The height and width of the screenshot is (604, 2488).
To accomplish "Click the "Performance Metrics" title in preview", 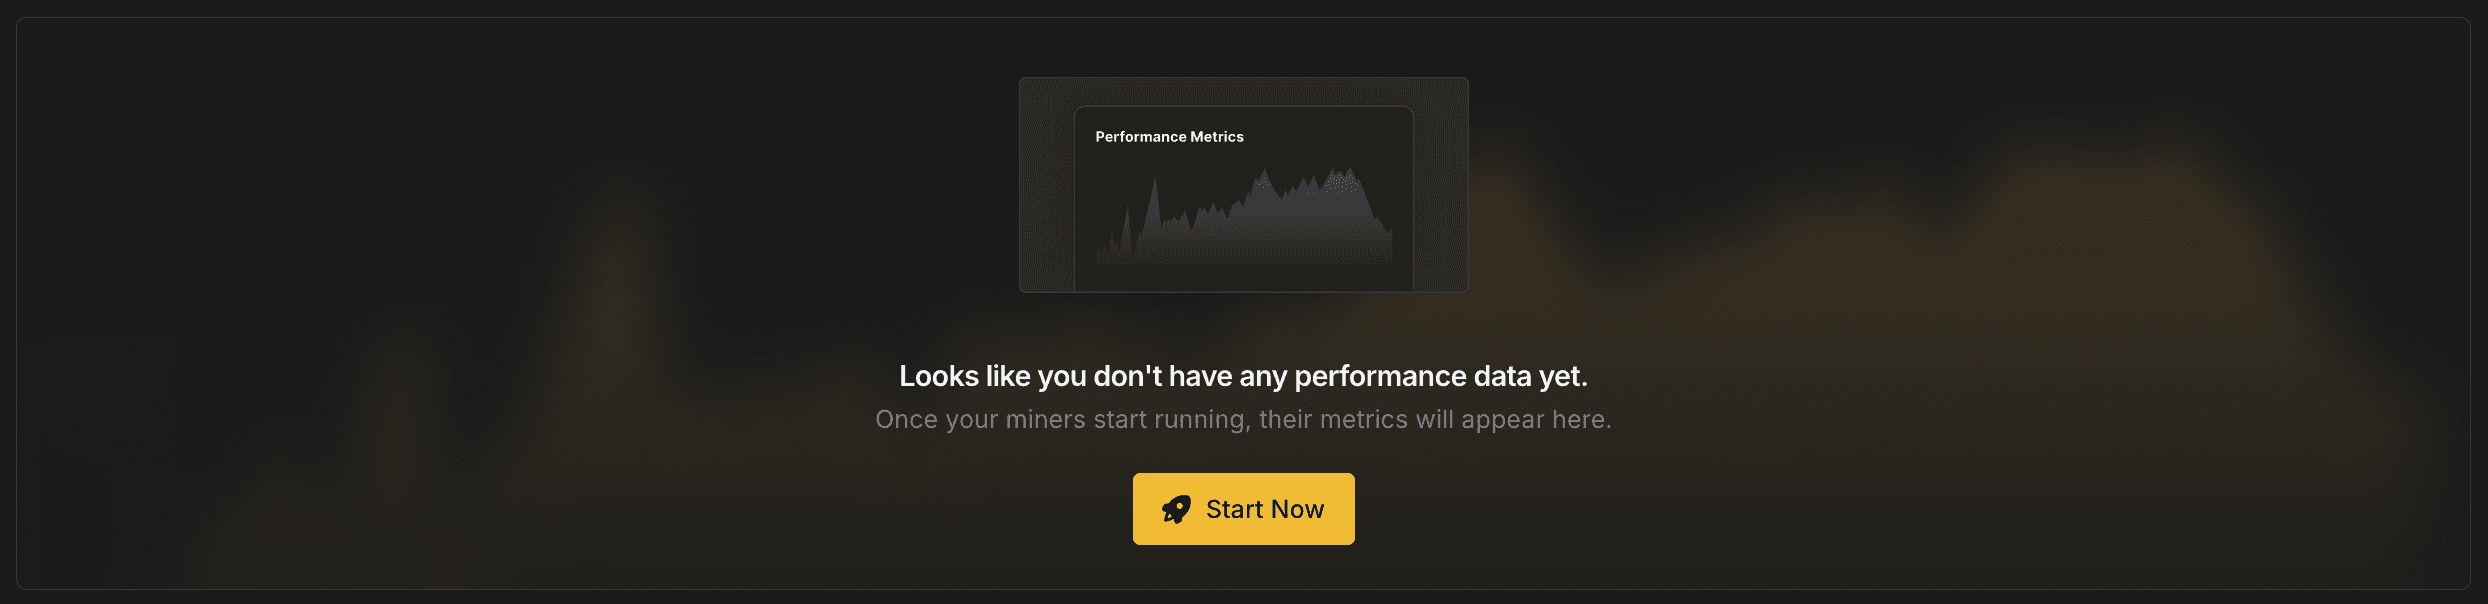I will pyautogui.click(x=1169, y=137).
